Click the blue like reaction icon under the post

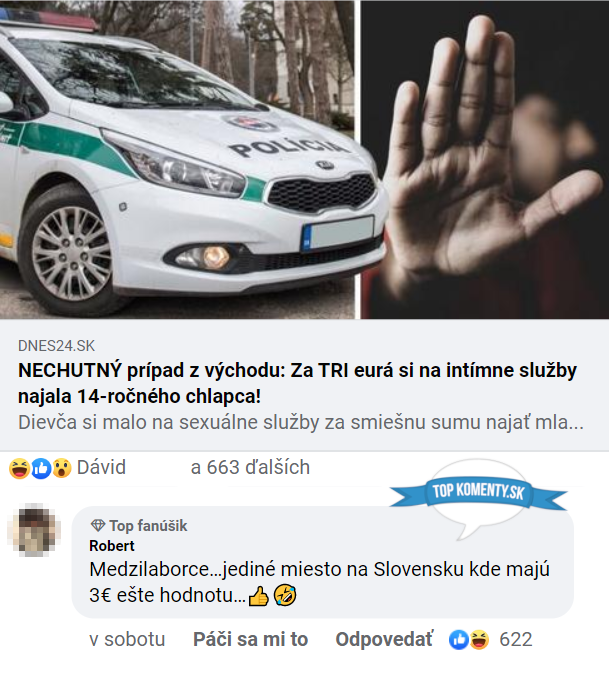coord(41,468)
